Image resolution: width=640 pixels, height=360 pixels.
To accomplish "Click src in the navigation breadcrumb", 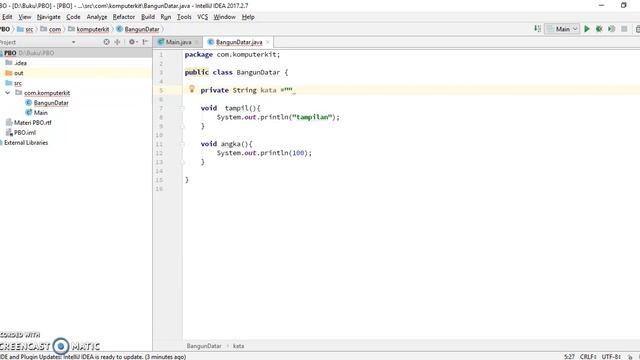I will (x=25, y=29).
